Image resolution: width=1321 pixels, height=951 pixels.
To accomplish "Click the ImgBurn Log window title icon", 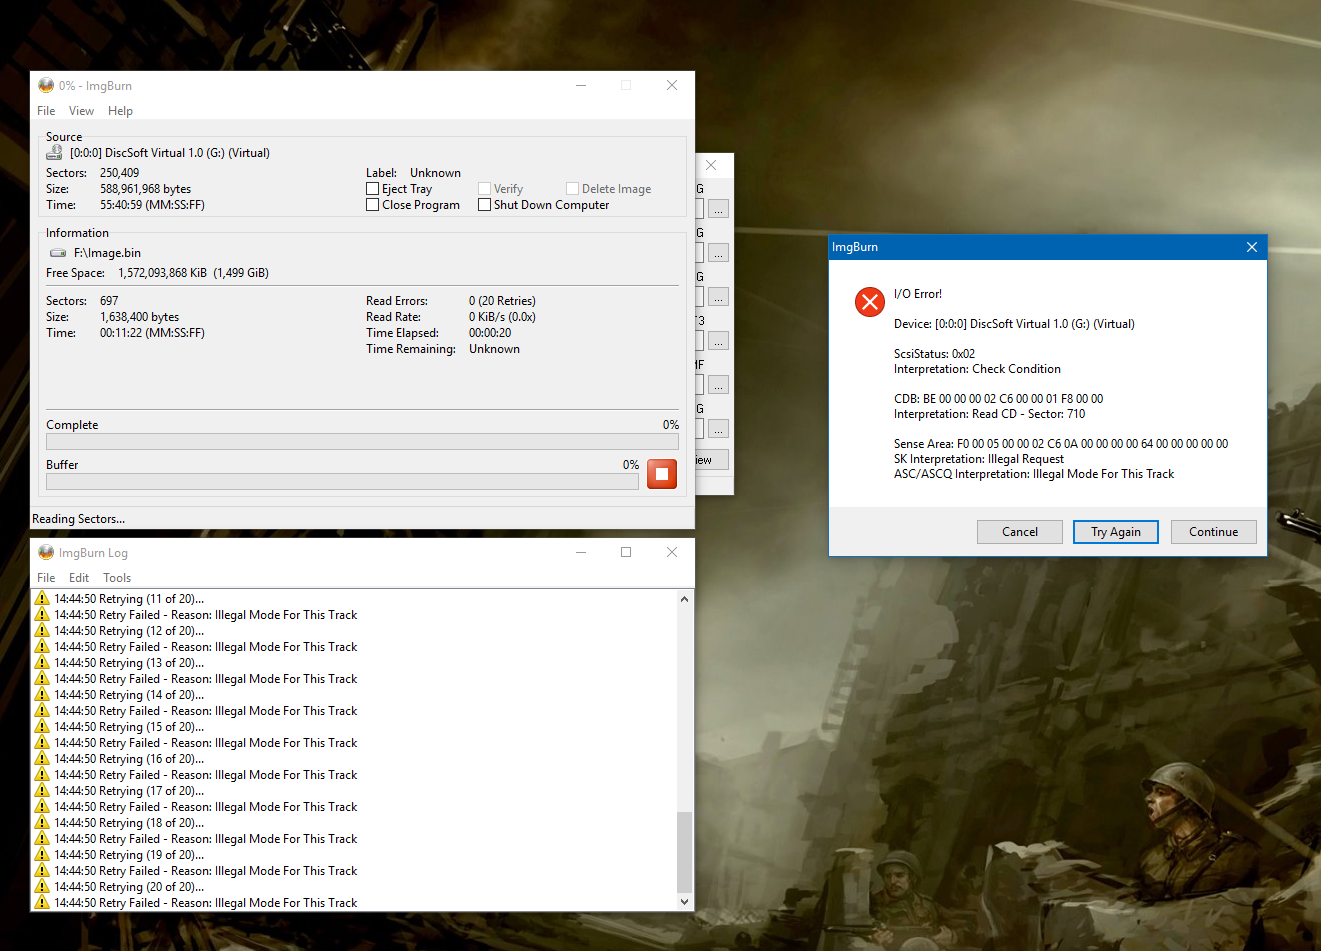I will click(46, 552).
